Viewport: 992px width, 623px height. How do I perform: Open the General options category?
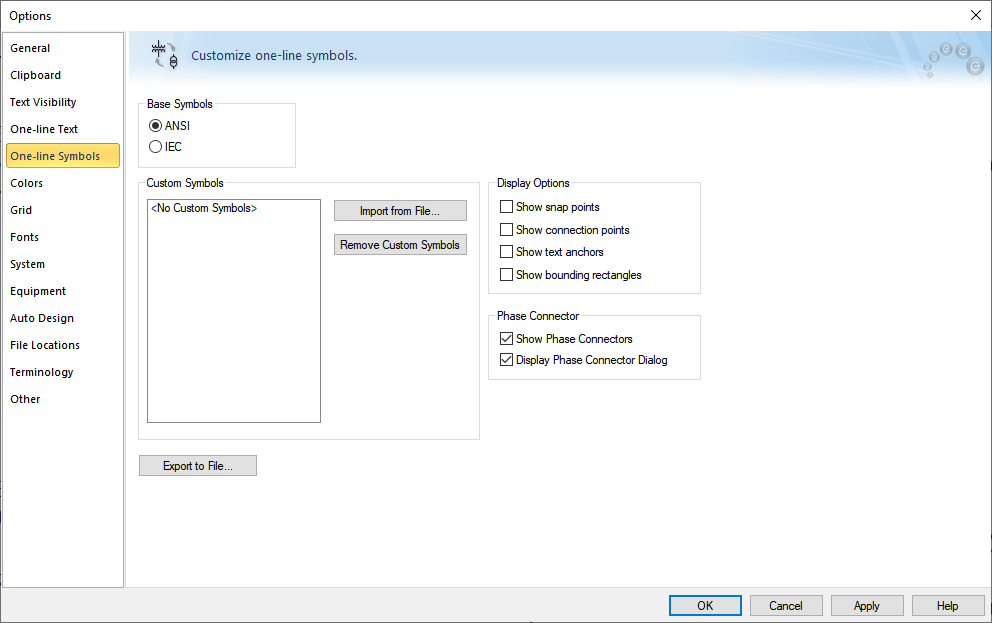(30, 48)
